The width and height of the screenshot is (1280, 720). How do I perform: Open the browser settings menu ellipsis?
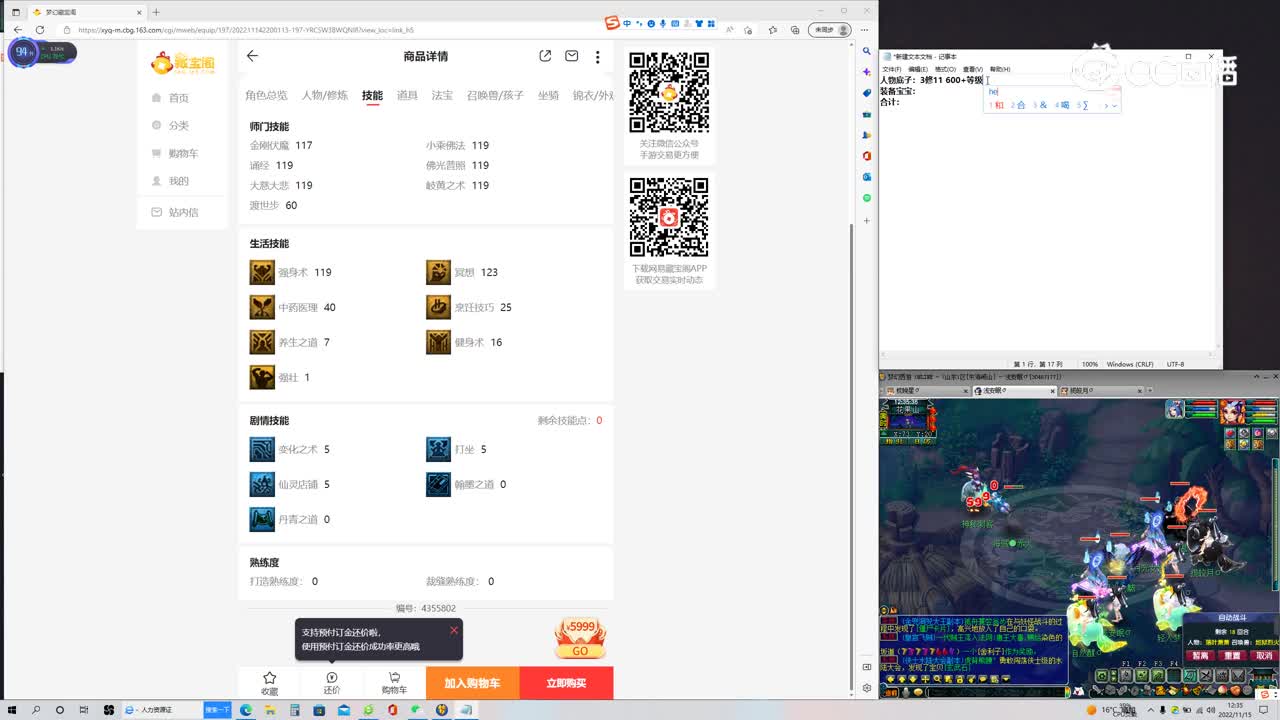point(862,29)
